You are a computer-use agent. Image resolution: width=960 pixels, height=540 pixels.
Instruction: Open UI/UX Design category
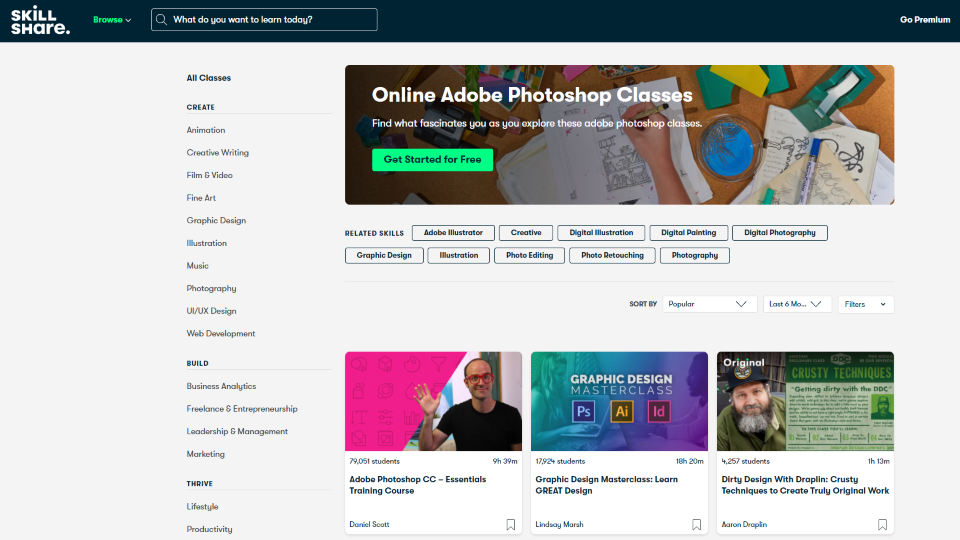(x=211, y=311)
